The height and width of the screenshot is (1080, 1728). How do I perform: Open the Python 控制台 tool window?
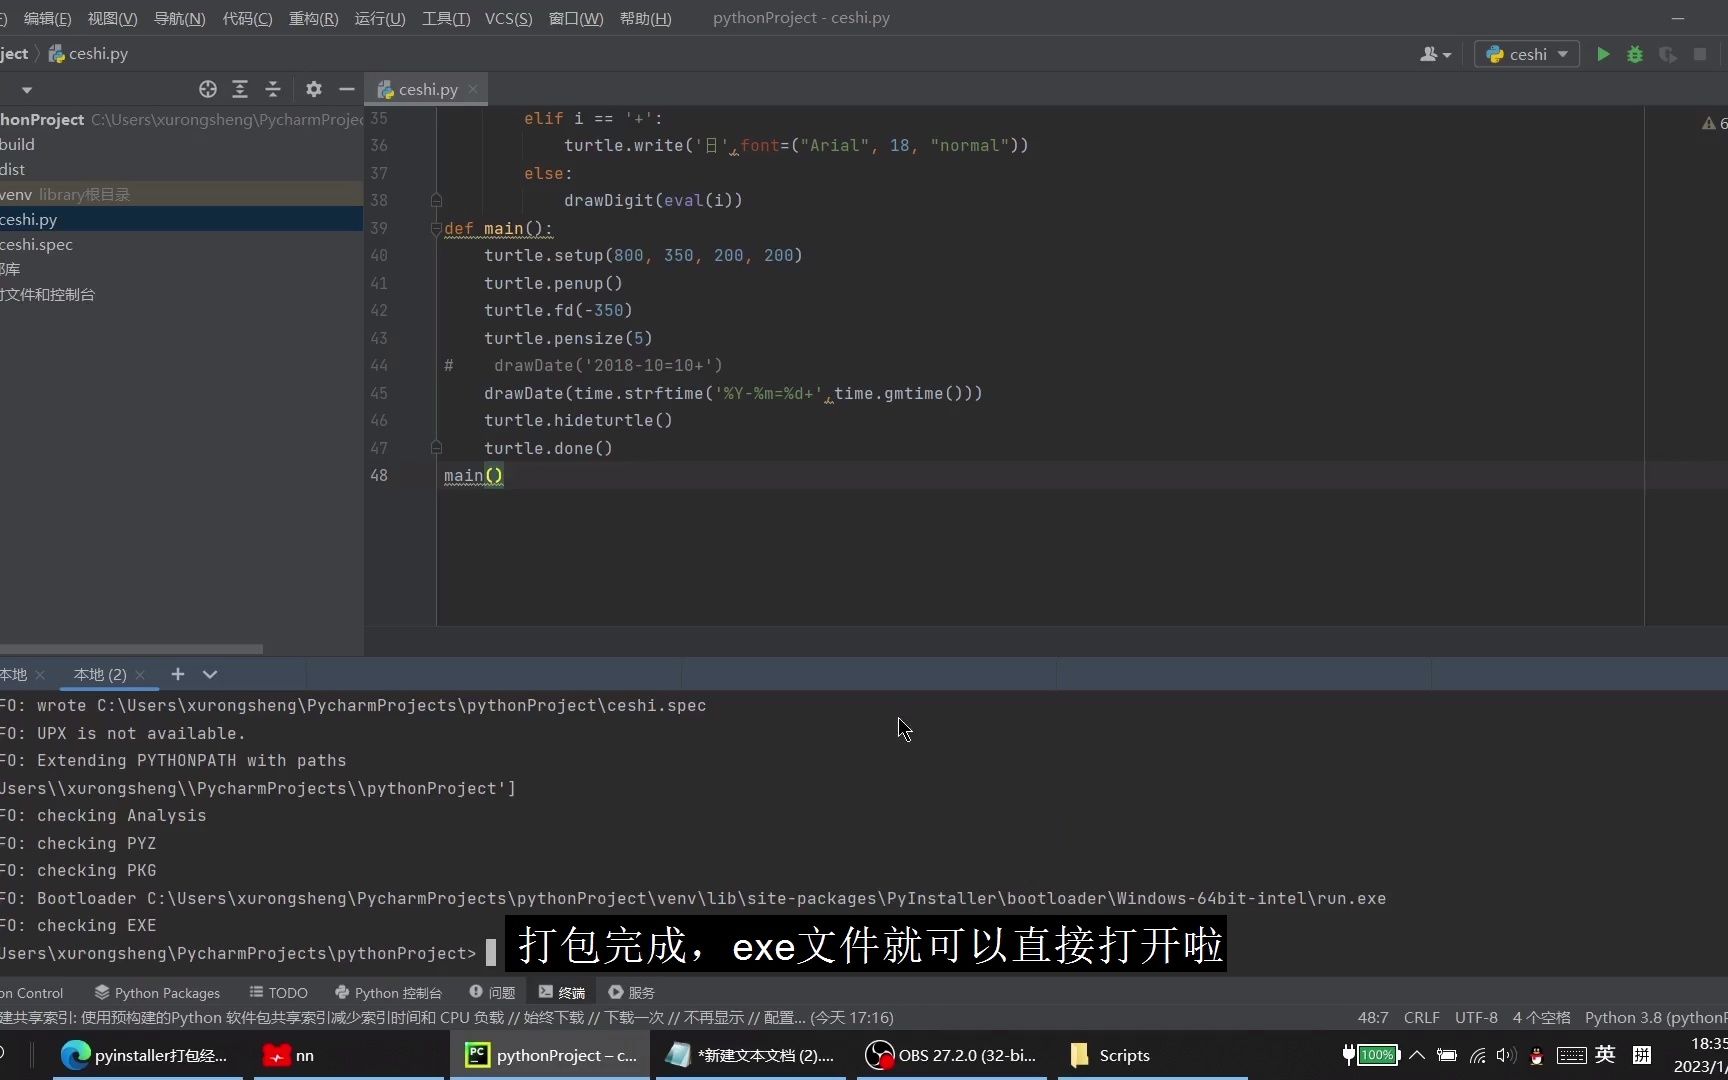(x=388, y=992)
